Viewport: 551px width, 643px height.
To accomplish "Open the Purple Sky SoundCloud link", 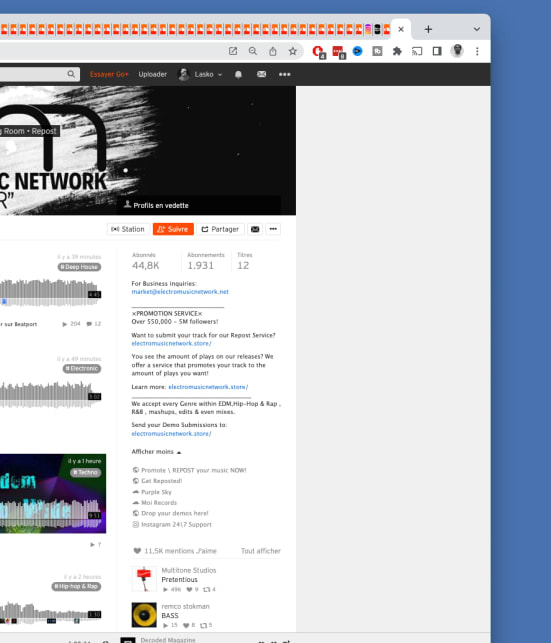I will click(x=152, y=492).
